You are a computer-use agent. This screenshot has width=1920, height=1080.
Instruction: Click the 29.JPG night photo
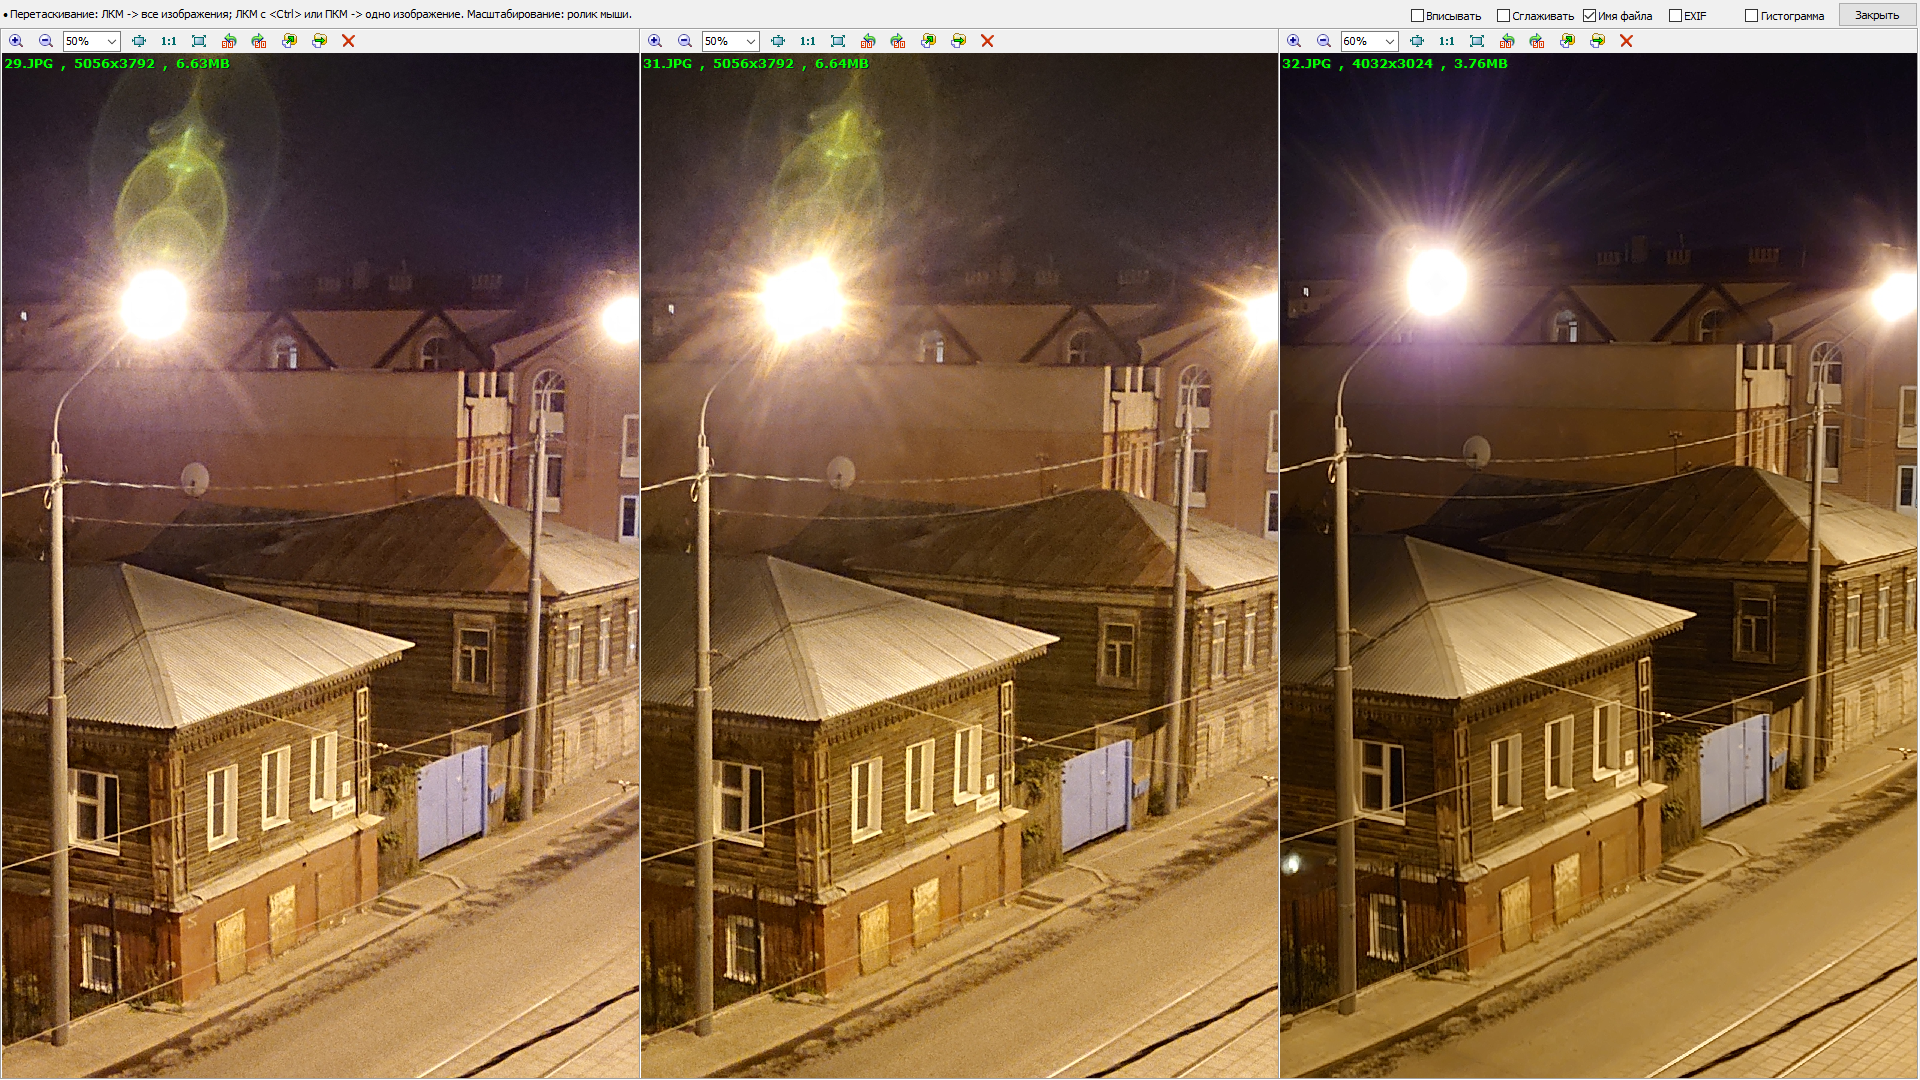320,566
